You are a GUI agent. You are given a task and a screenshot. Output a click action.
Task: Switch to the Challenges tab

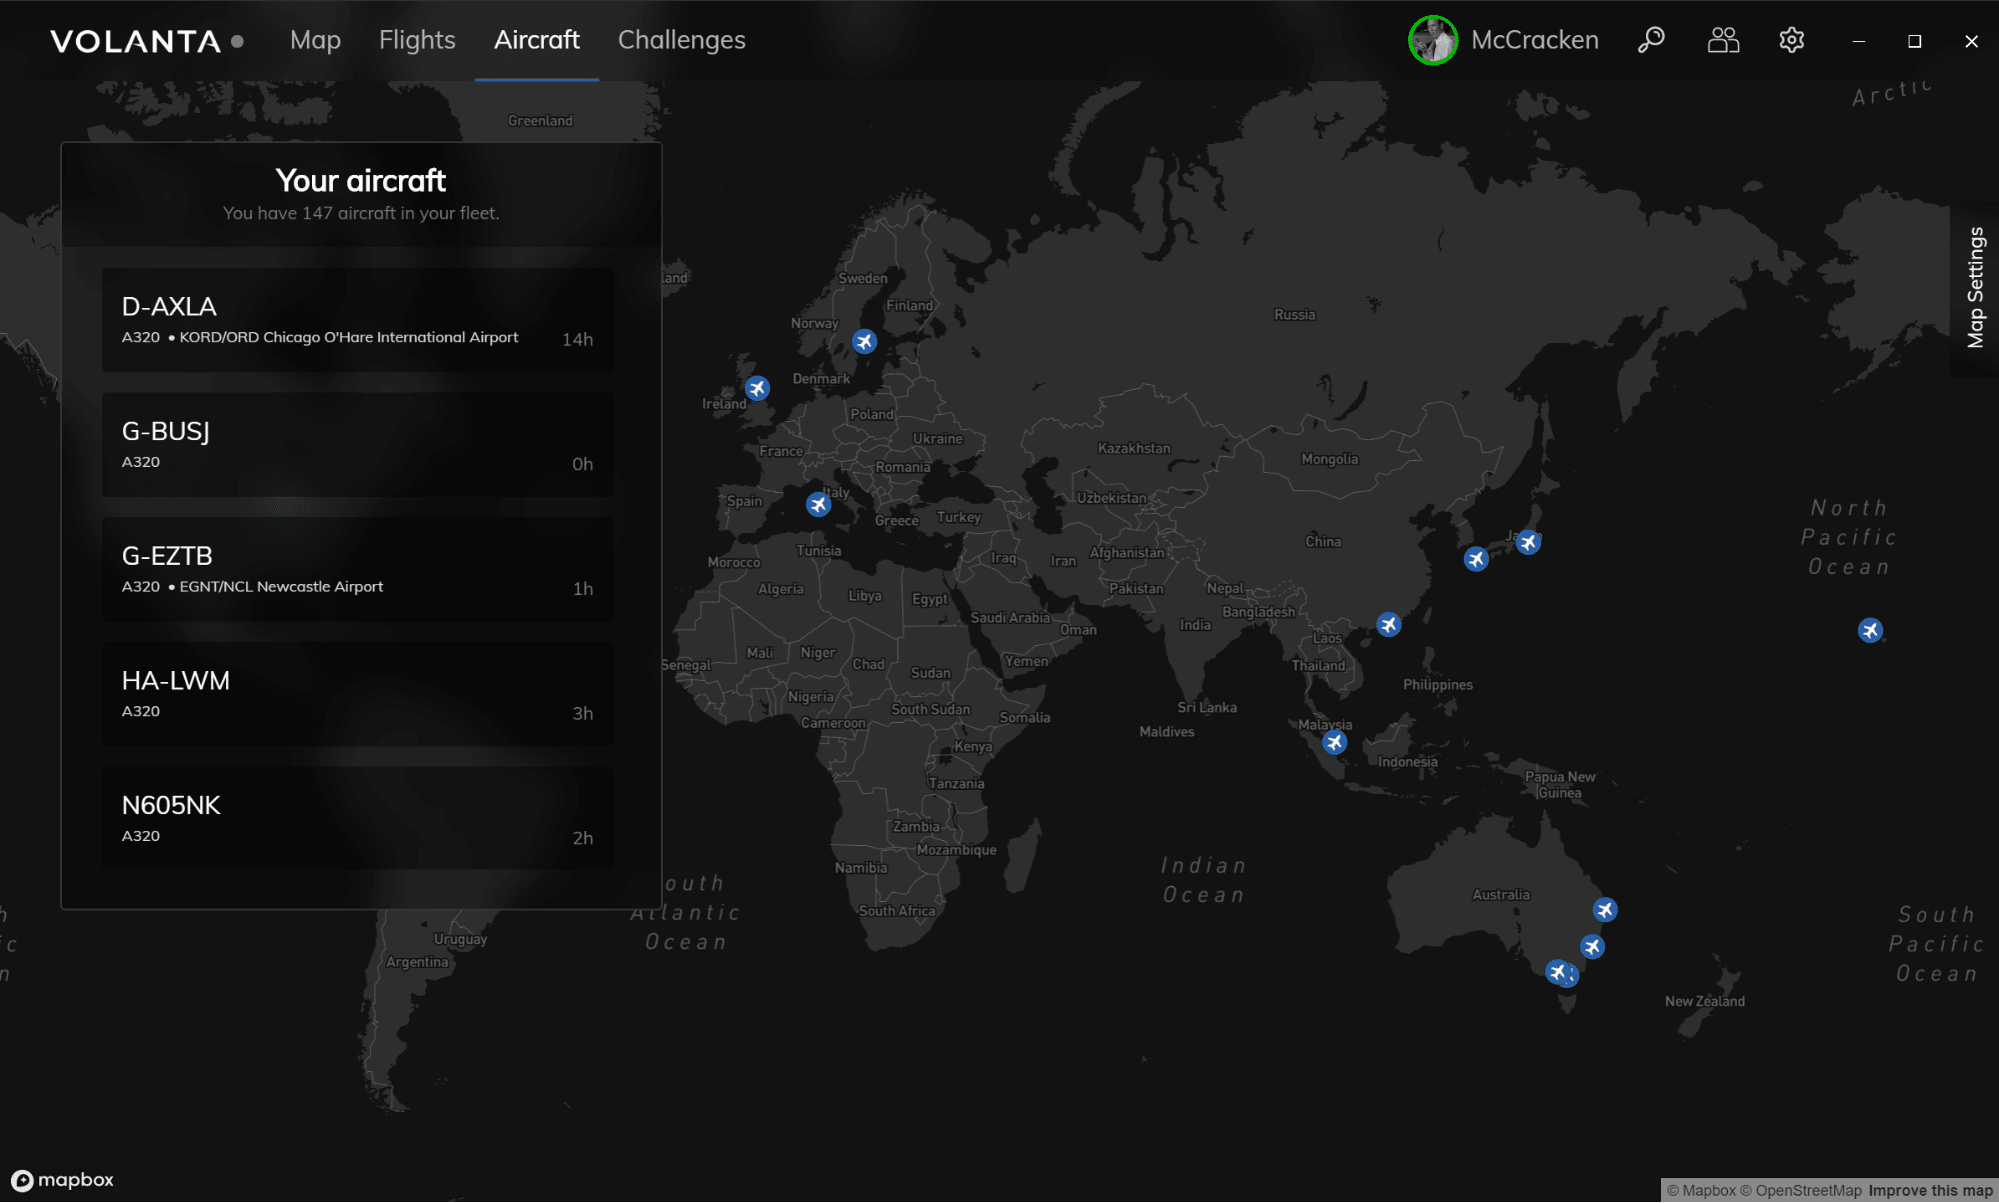click(x=681, y=40)
